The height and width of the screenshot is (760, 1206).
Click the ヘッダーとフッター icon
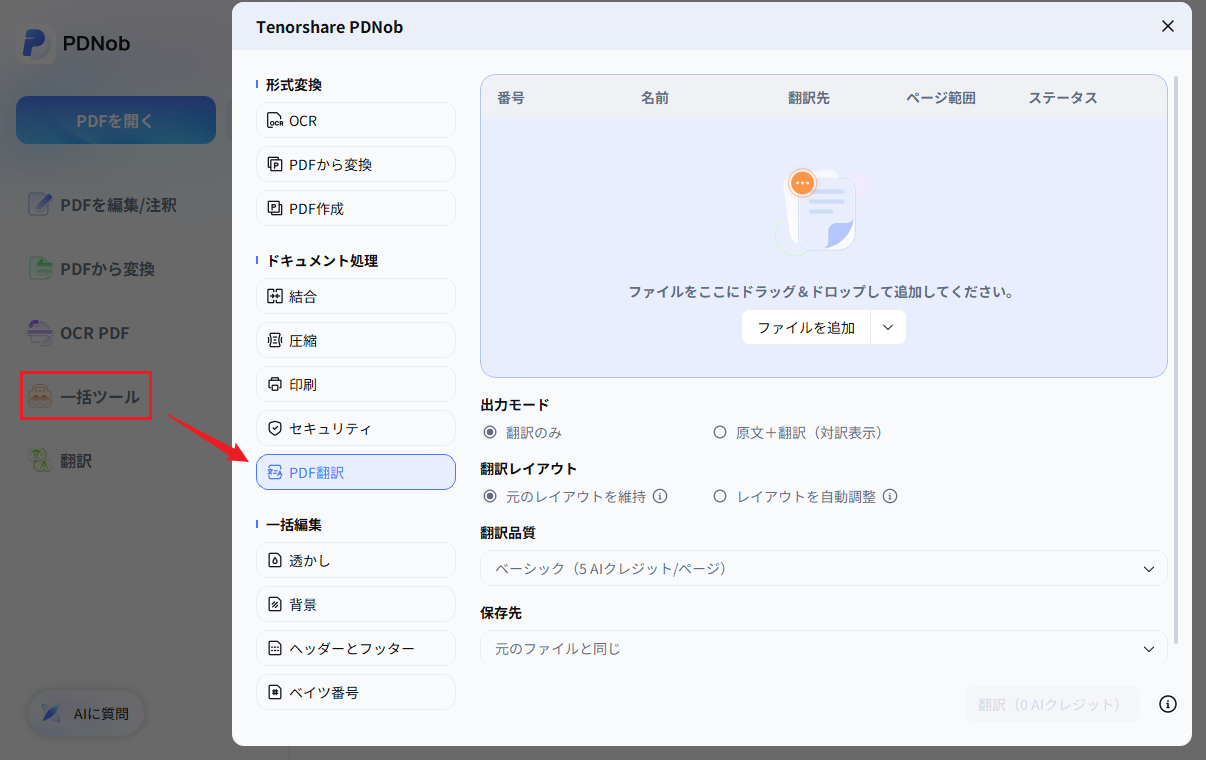coord(275,649)
